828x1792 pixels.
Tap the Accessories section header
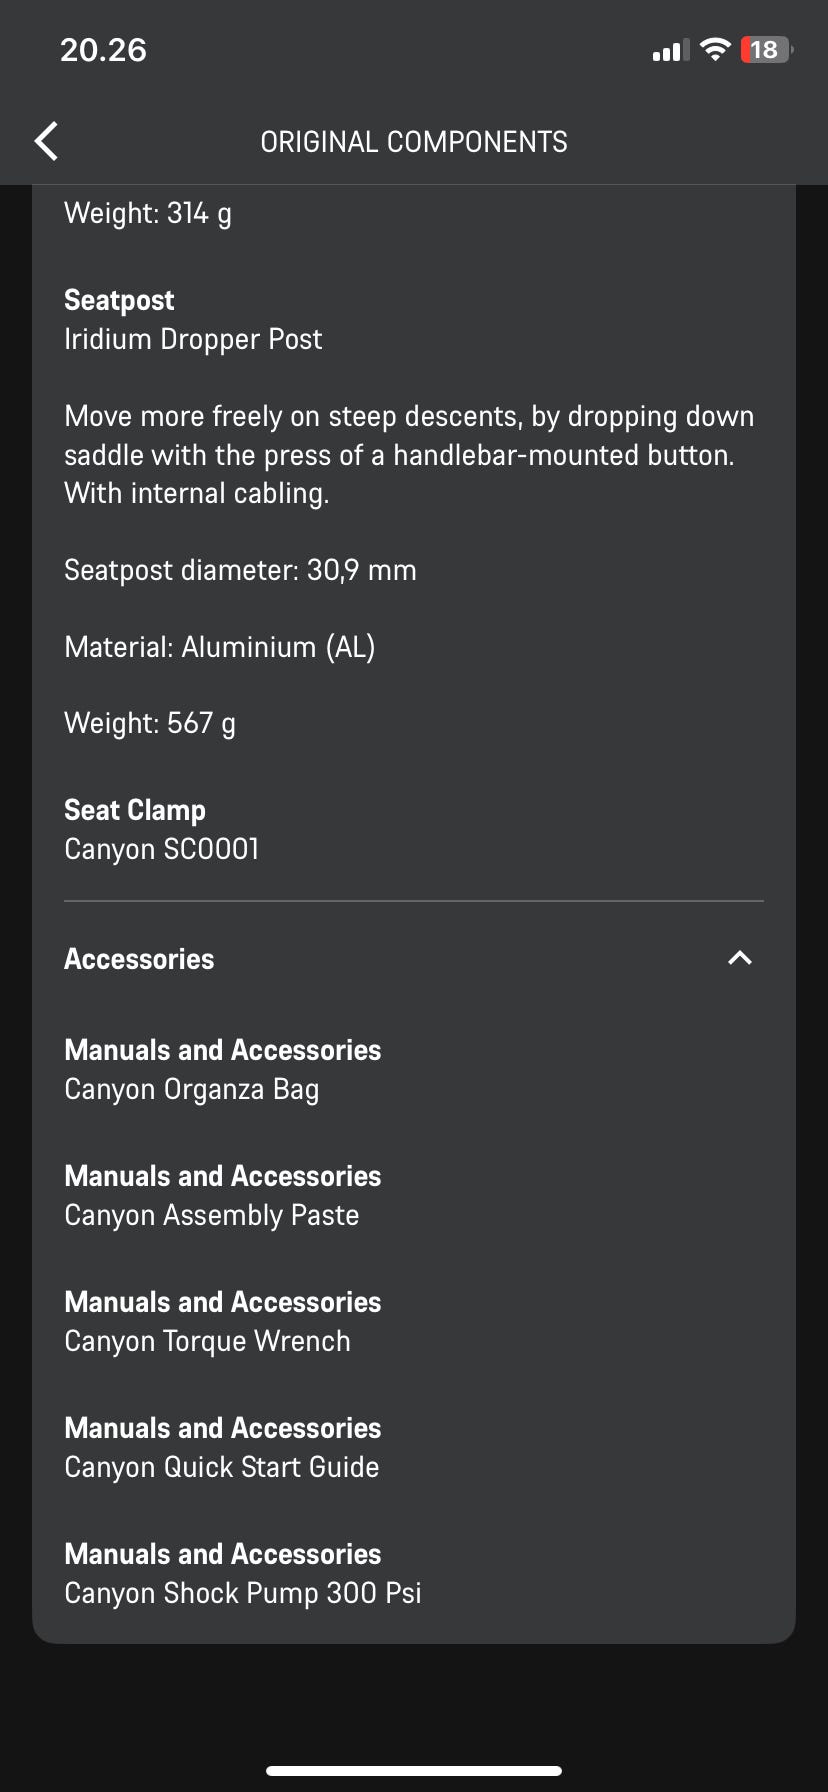(139, 959)
